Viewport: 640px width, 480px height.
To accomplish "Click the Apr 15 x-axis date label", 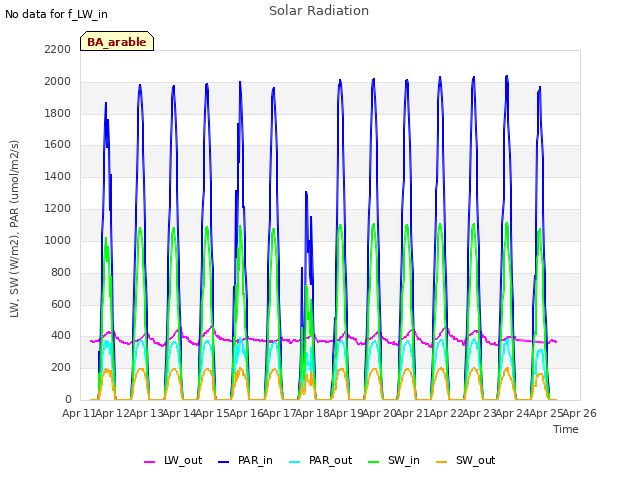I will [213, 413].
